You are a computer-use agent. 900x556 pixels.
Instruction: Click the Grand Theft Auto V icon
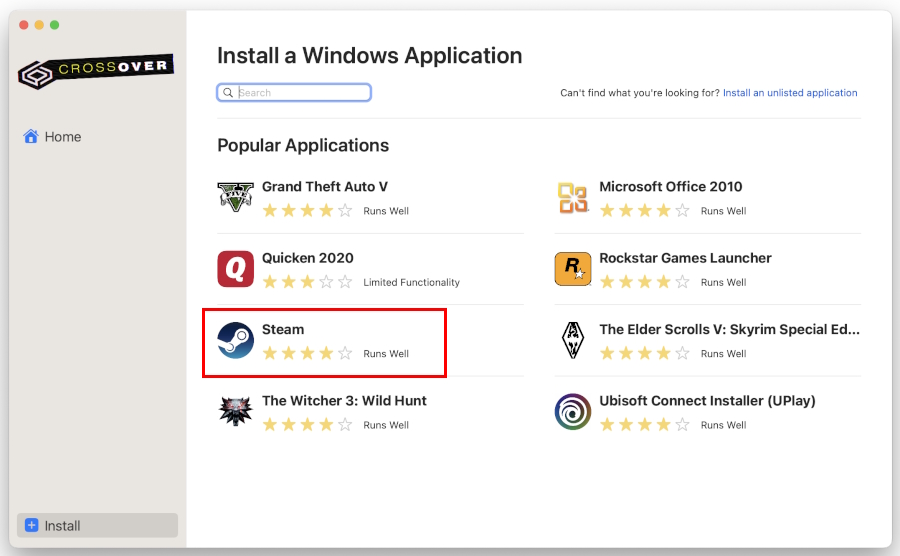click(x=235, y=197)
